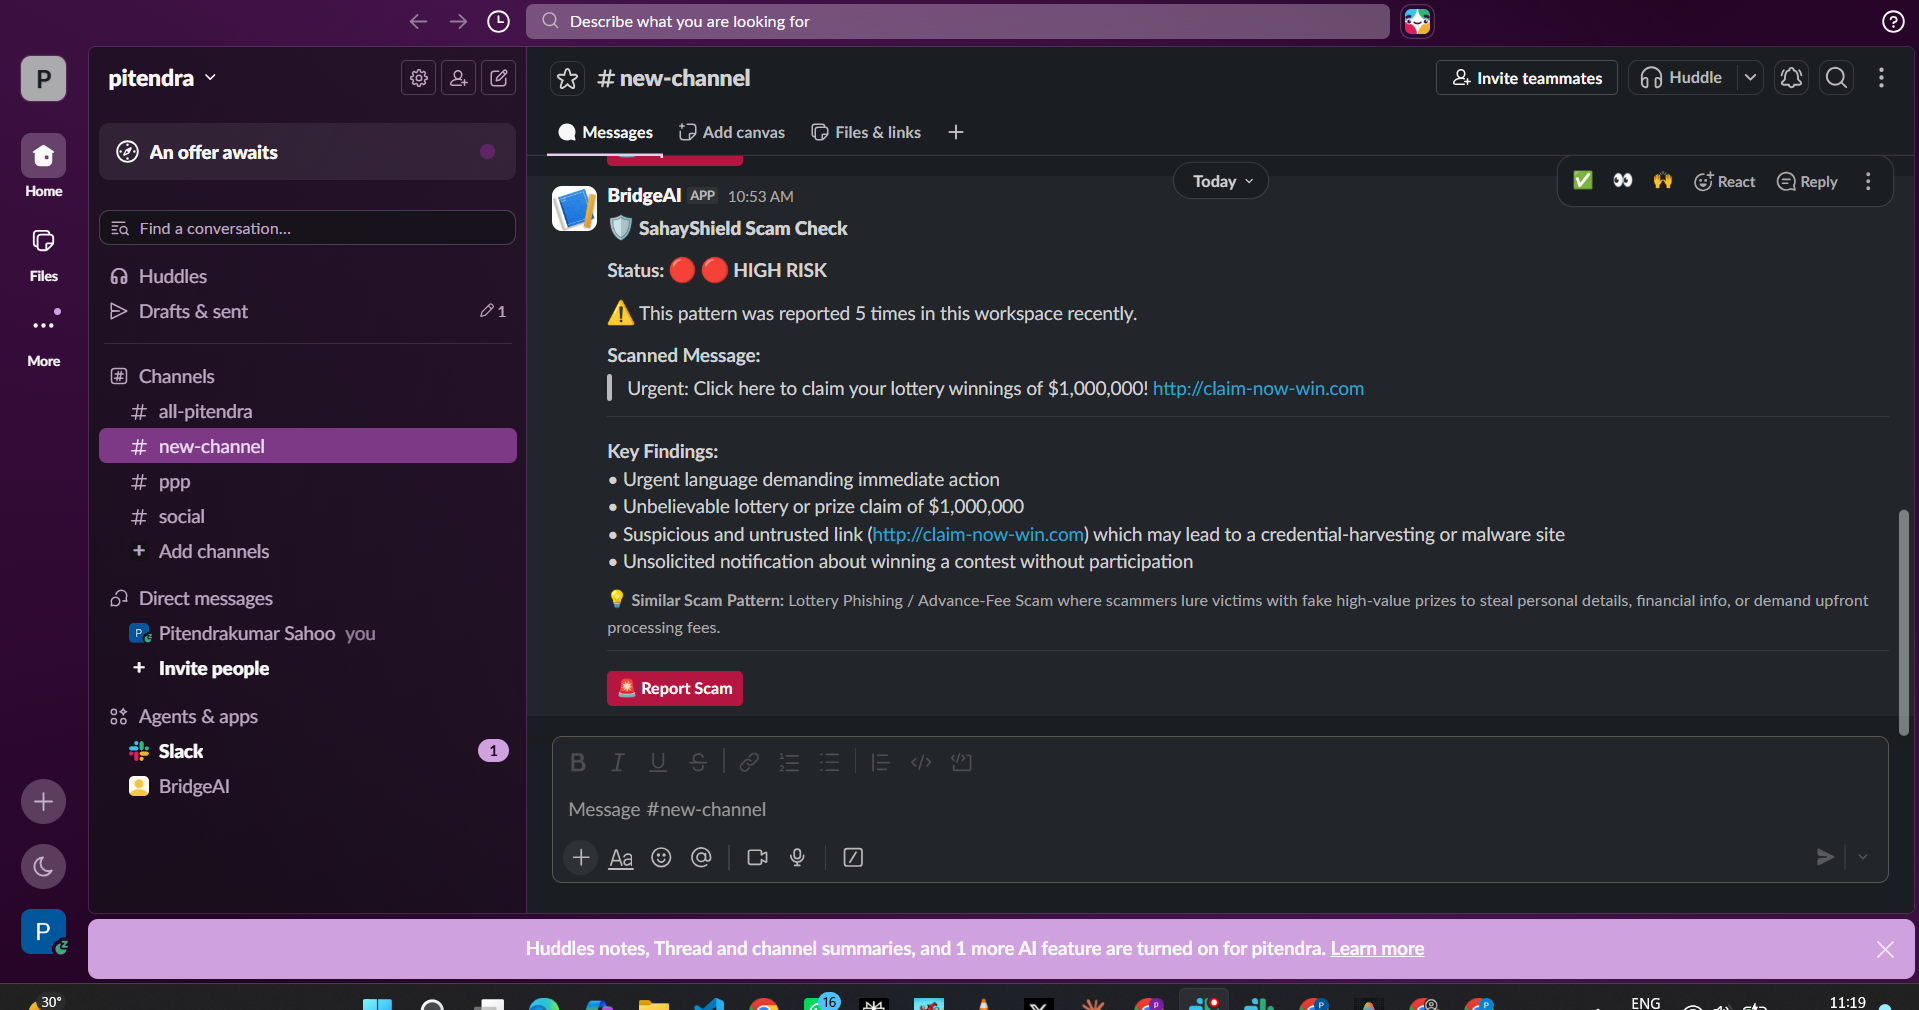Click the search bar at top
The height and width of the screenshot is (1010, 1919).
(958, 21)
